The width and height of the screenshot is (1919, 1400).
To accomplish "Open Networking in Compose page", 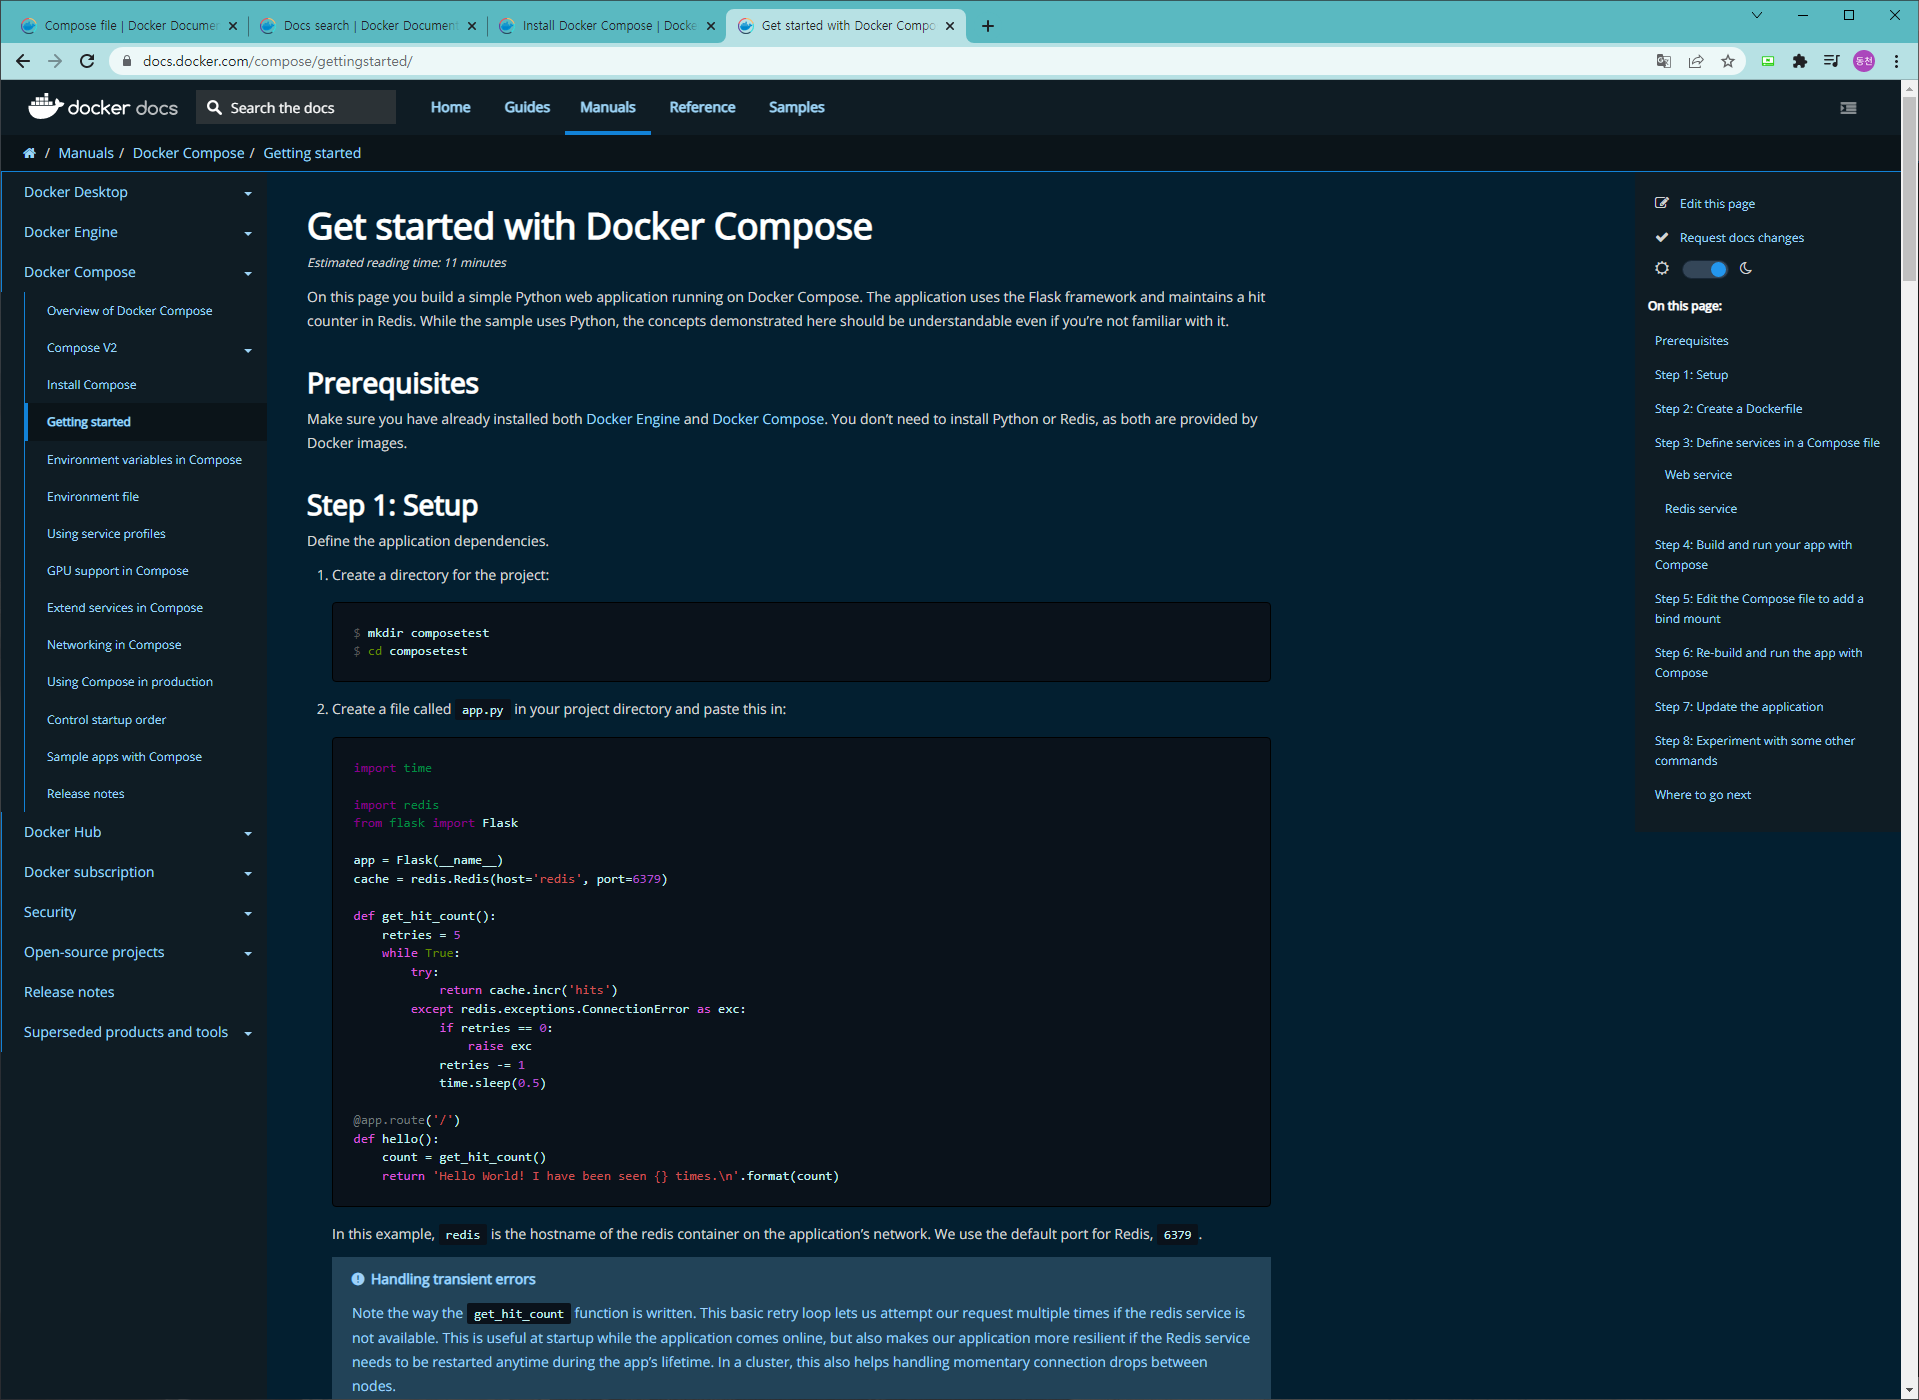I will (x=114, y=645).
